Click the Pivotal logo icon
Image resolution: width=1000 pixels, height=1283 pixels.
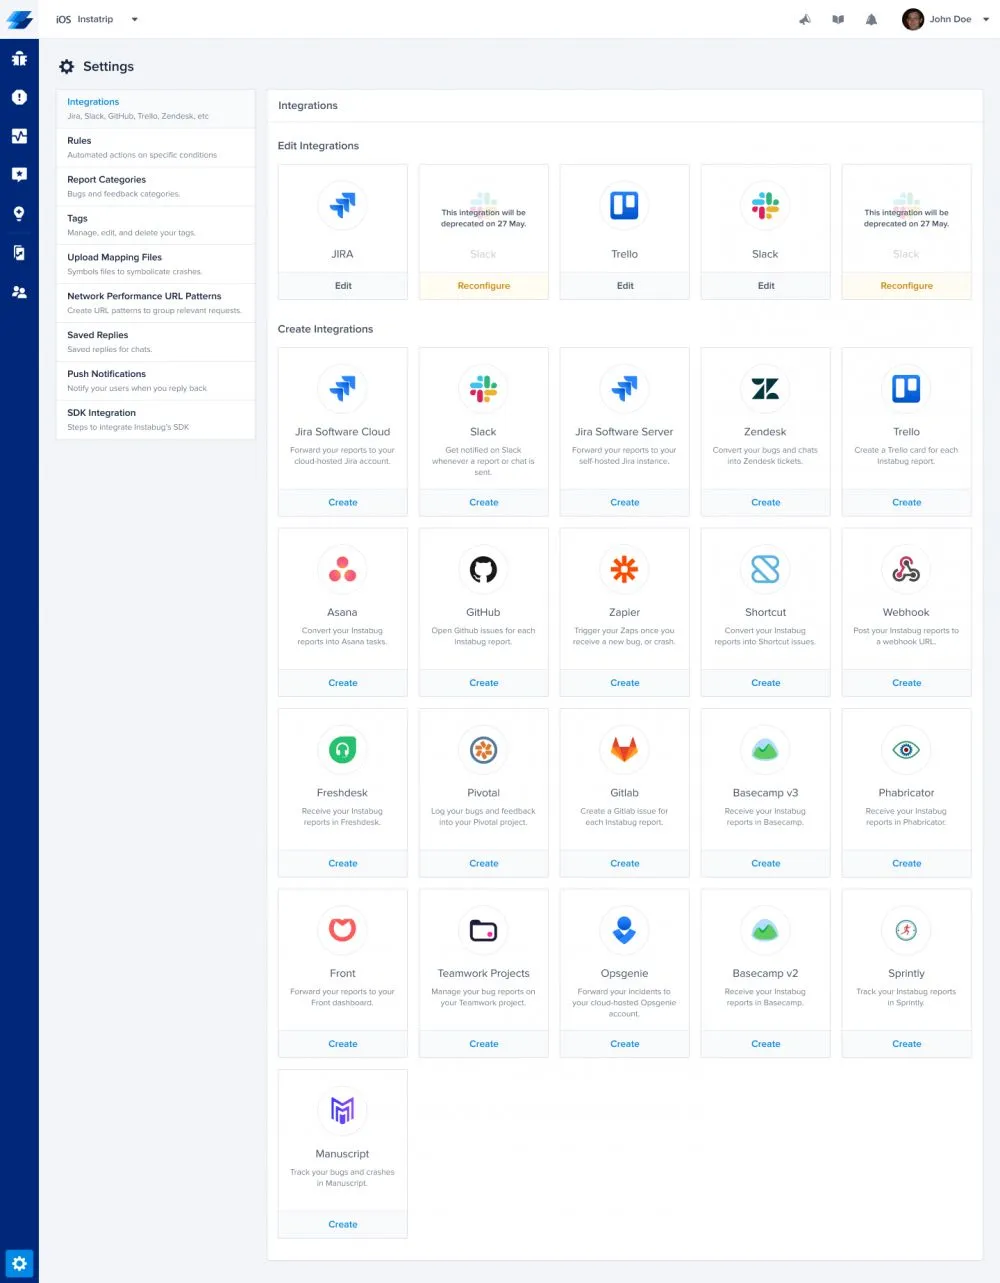[x=484, y=749]
